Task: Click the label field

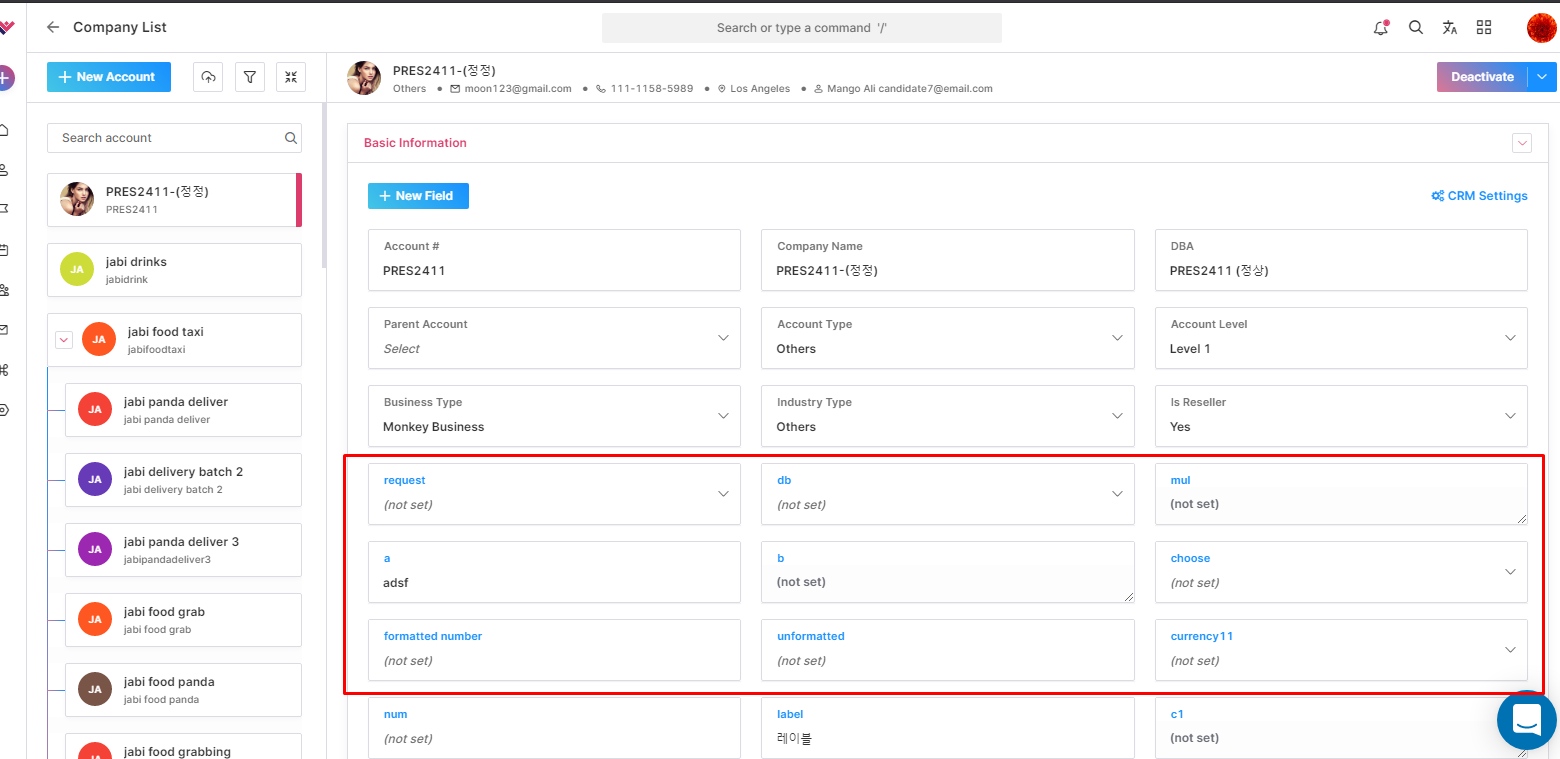Action: point(947,728)
